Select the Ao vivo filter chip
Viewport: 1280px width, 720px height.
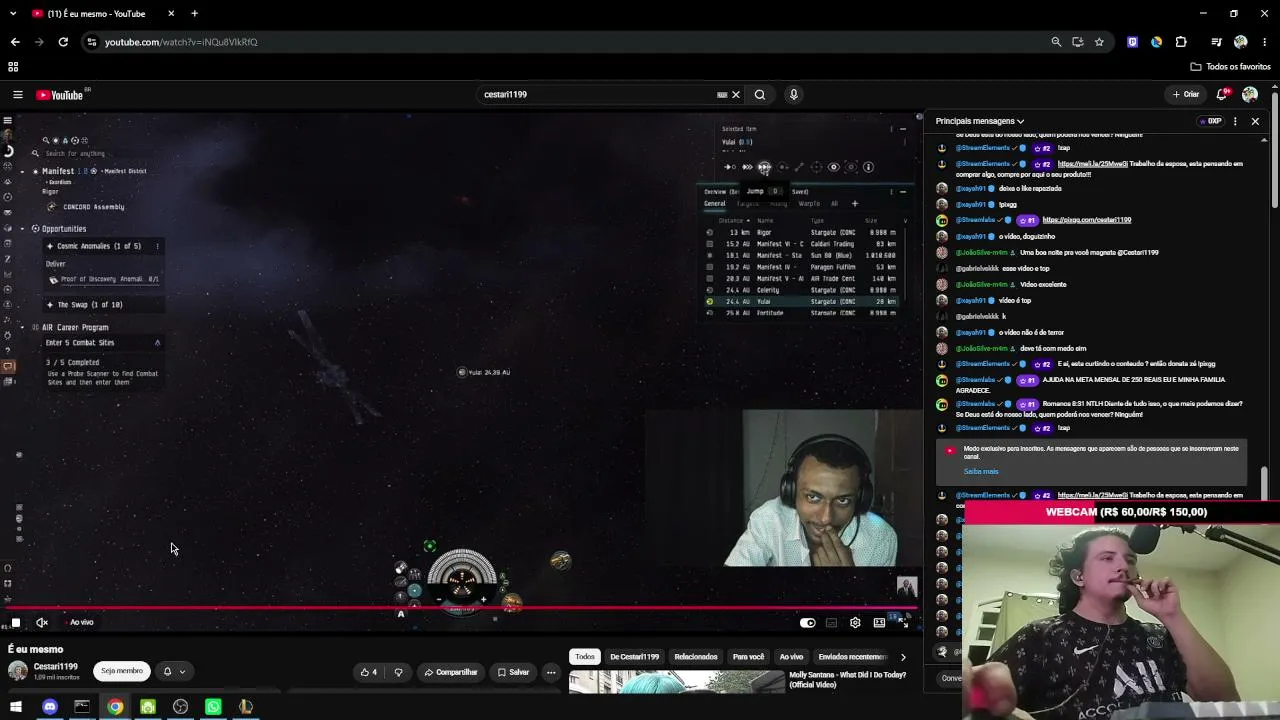[x=791, y=657]
